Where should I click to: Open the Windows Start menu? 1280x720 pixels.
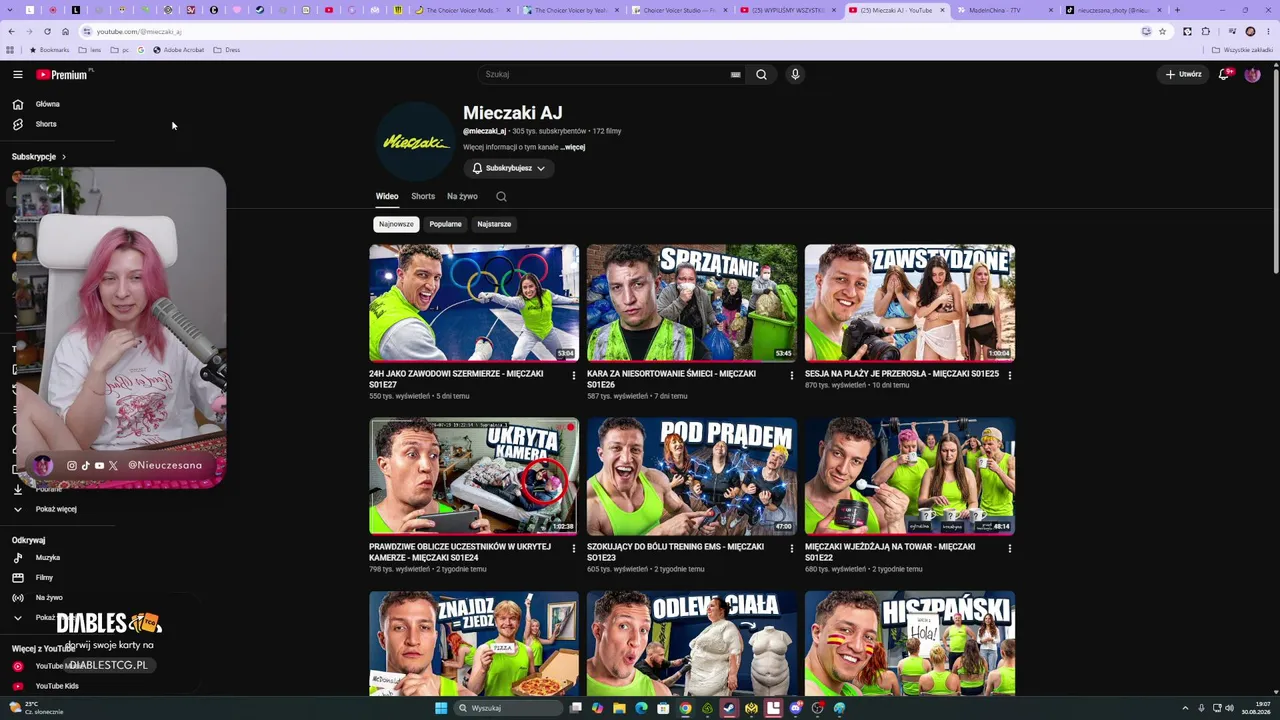(441, 708)
